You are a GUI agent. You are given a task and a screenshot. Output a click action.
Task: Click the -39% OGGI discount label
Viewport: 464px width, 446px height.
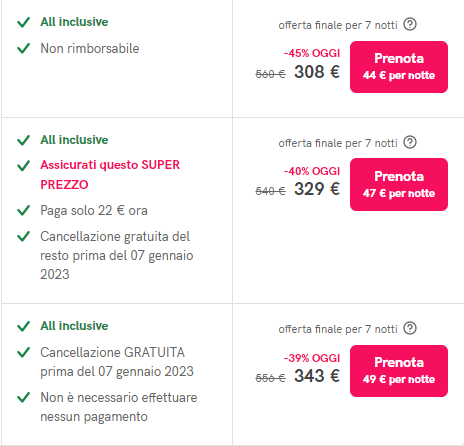point(312,358)
